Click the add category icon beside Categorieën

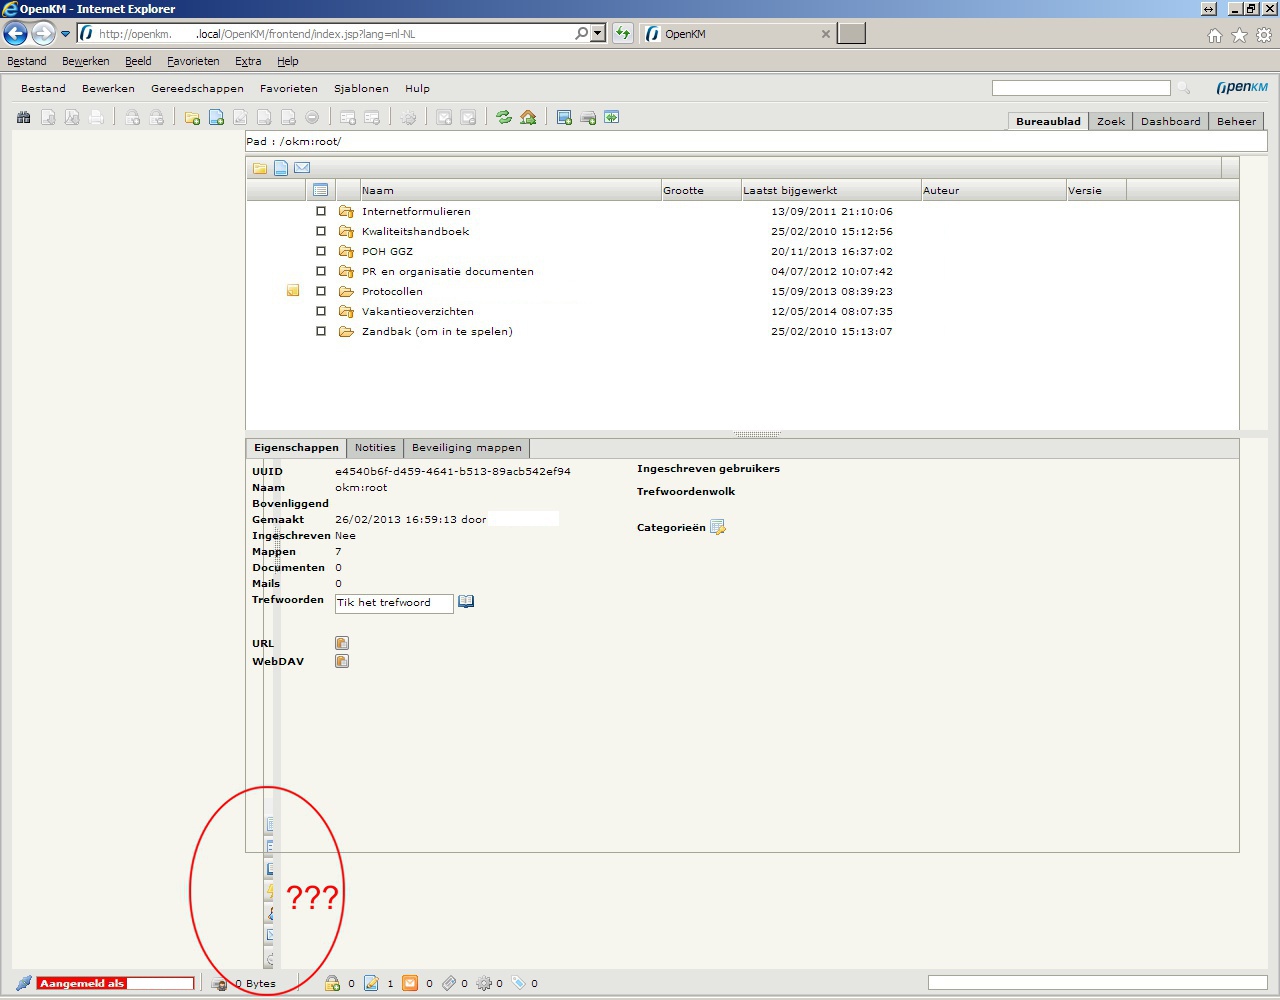[717, 527]
